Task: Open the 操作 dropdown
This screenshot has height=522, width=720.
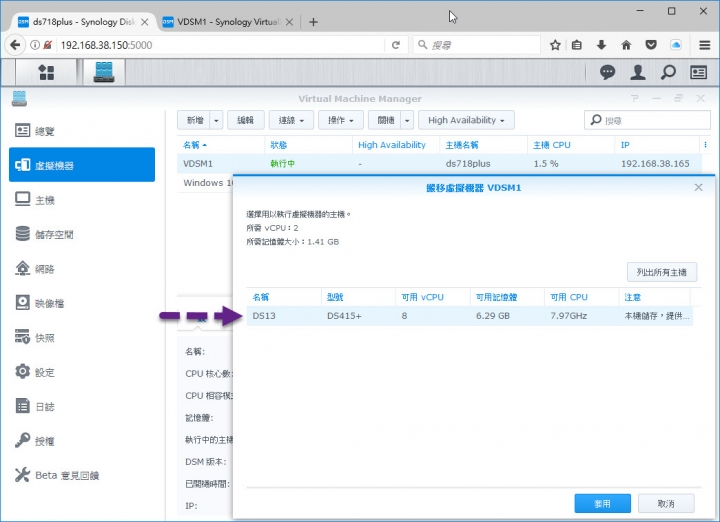Action: pyautogui.click(x=341, y=120)
